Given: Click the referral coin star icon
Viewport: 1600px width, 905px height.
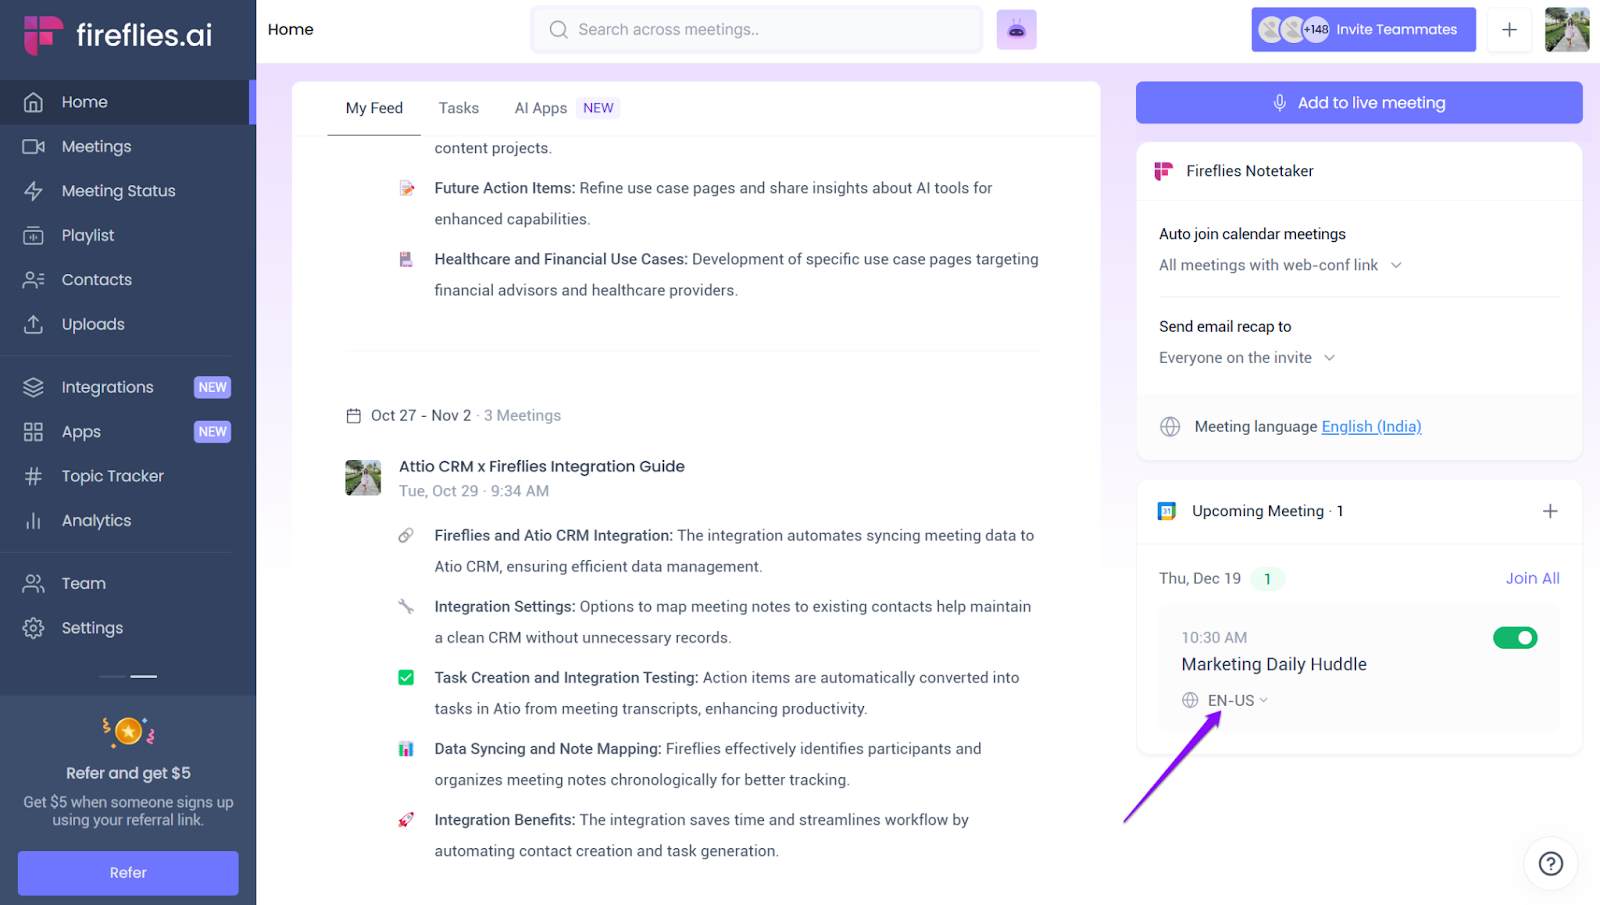Looking at the screenshot, I should (128, 732).
